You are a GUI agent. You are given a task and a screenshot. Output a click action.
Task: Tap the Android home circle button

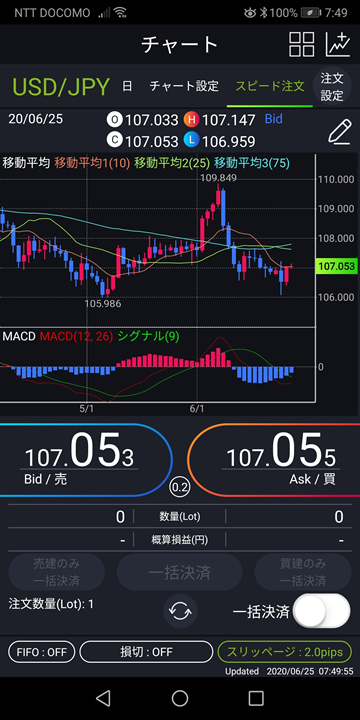(x=180, y=698)
